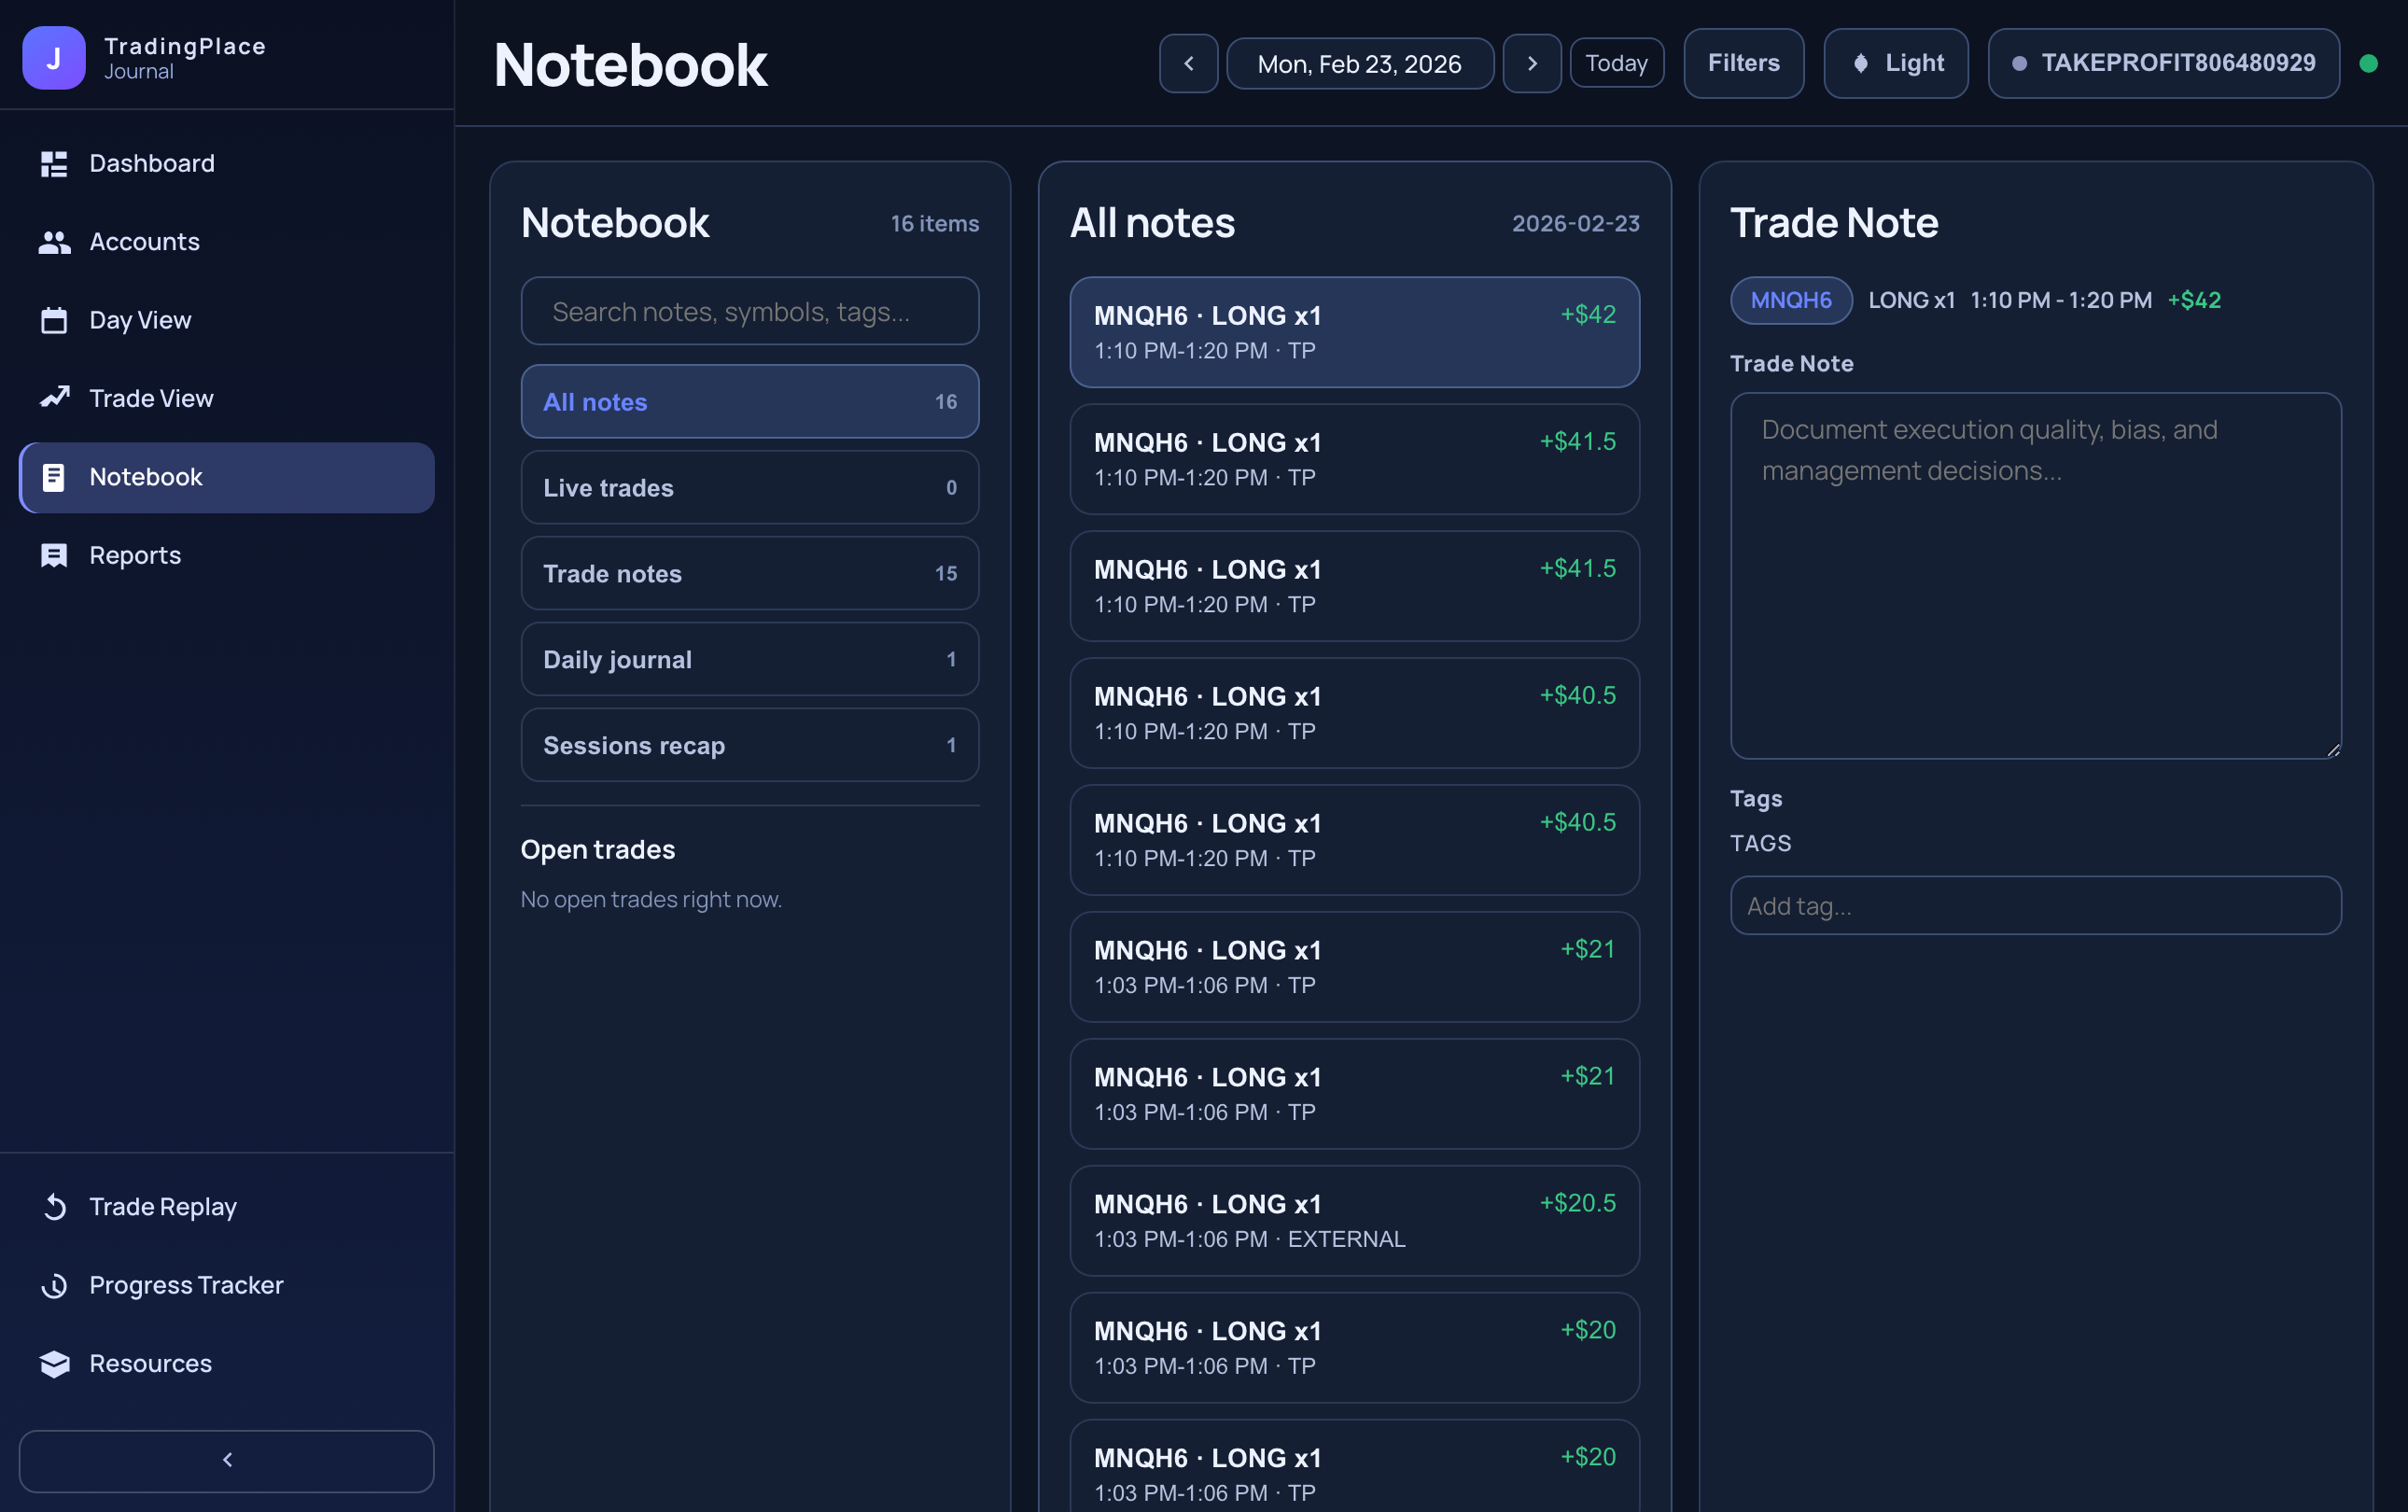The image size is (2408, 1512).
Task: Open the Filters panel
Action: point(1743,63)
